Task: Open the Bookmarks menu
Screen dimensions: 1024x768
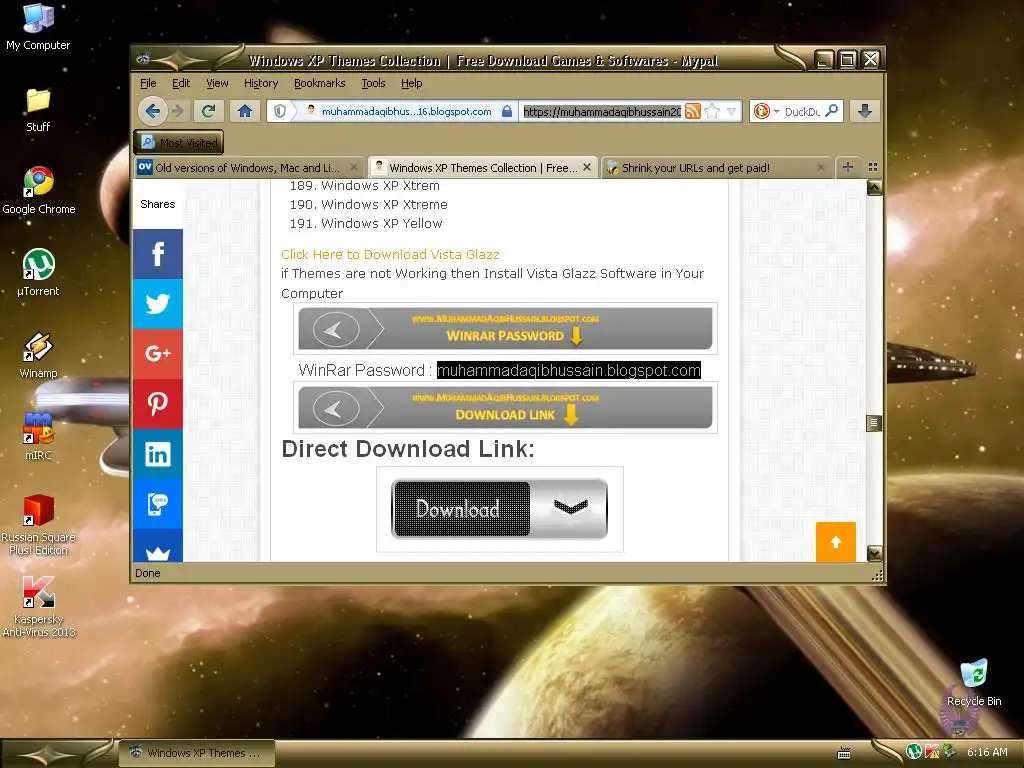Action: coord(319,83)
